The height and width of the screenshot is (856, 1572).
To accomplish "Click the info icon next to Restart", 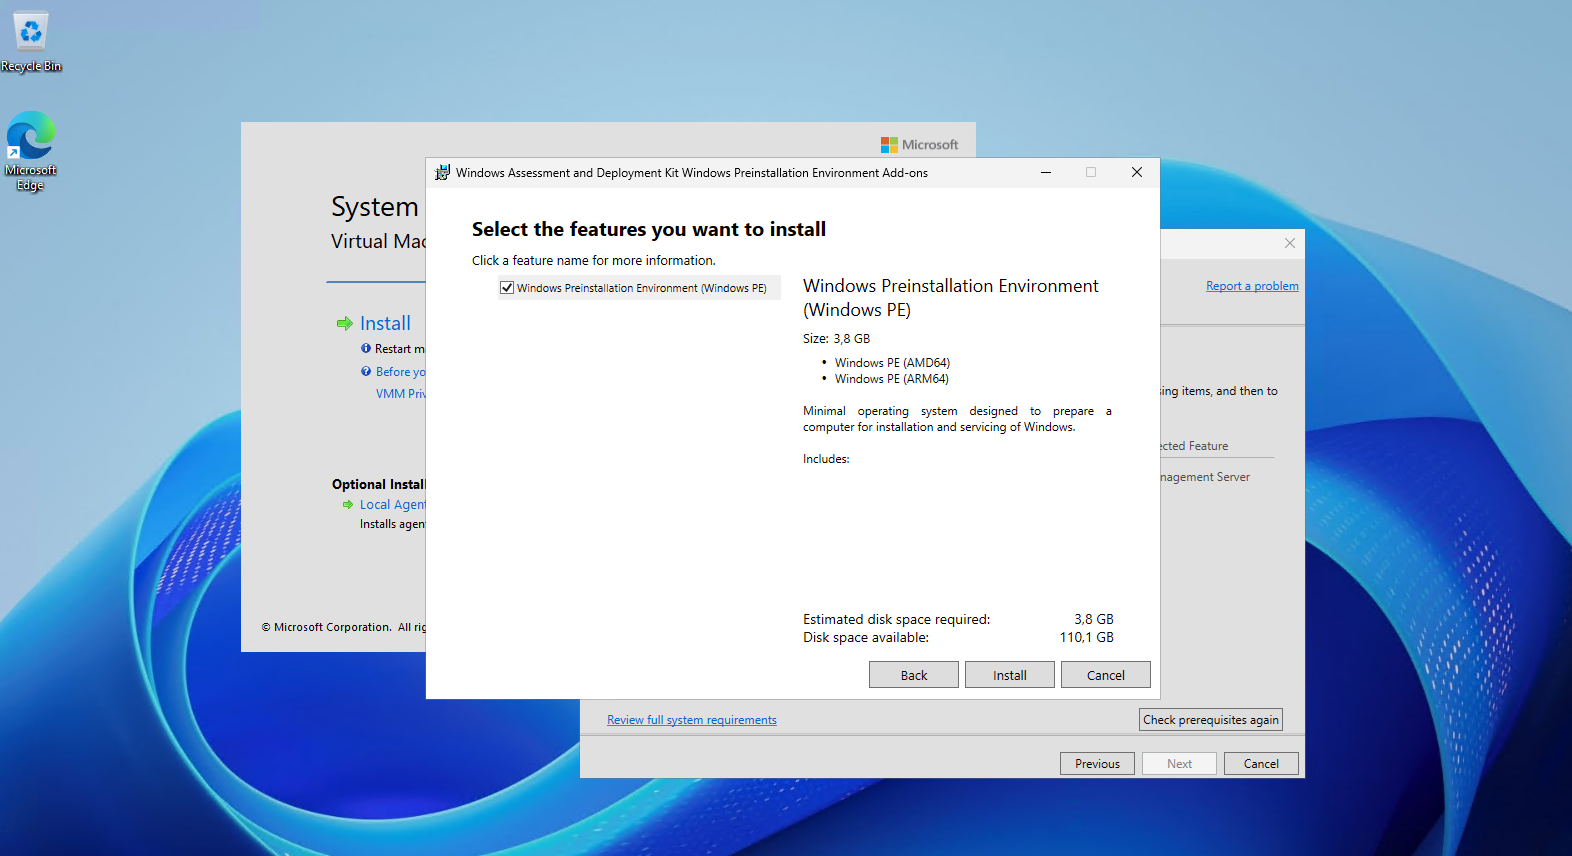I will [x=366, y=349].
